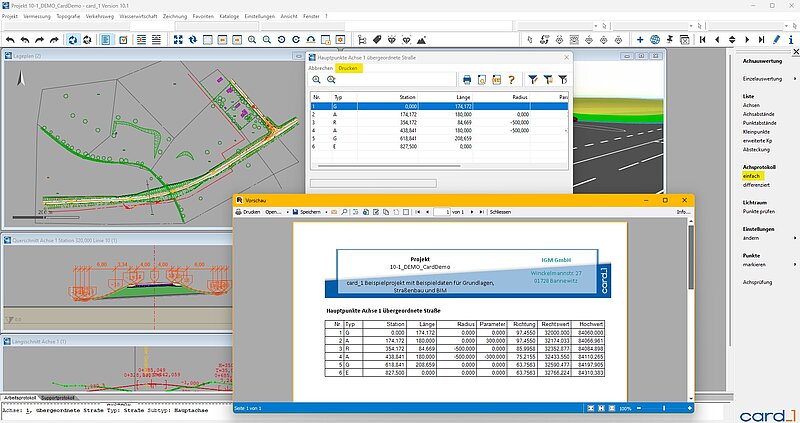The height and width of the screenshot is (423, 800).
Task: Select highlighted 'einfach' under Achsprotokoll
Action: coord(752,176)
